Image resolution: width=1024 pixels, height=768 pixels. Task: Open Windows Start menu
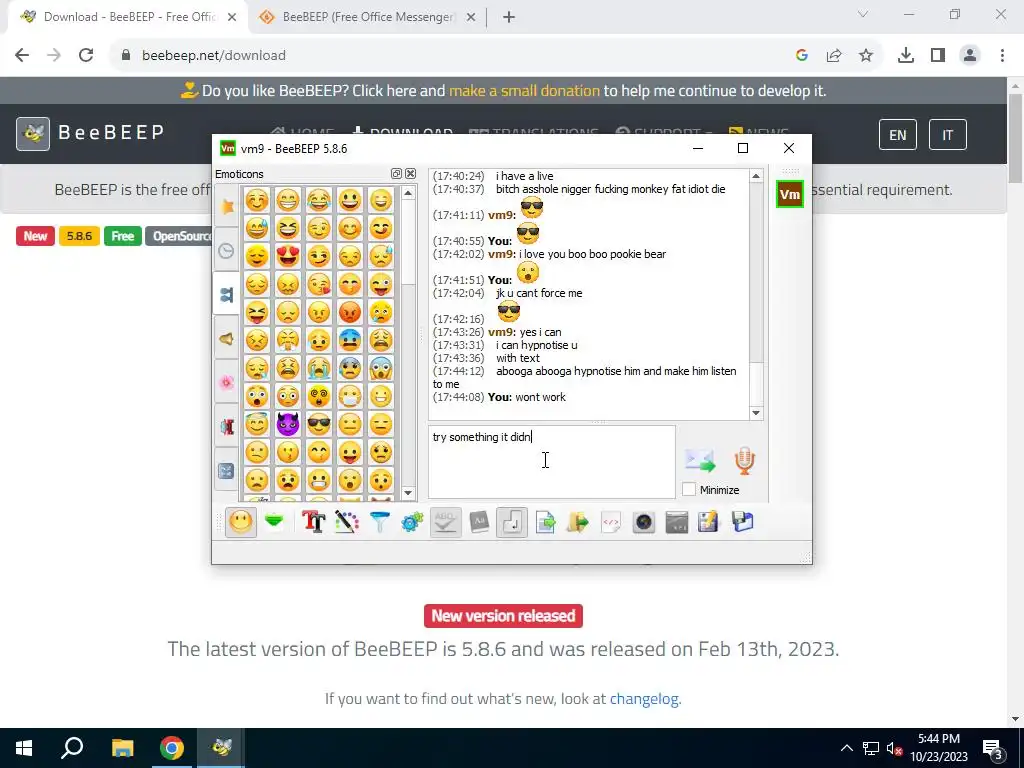coord(24,748)
